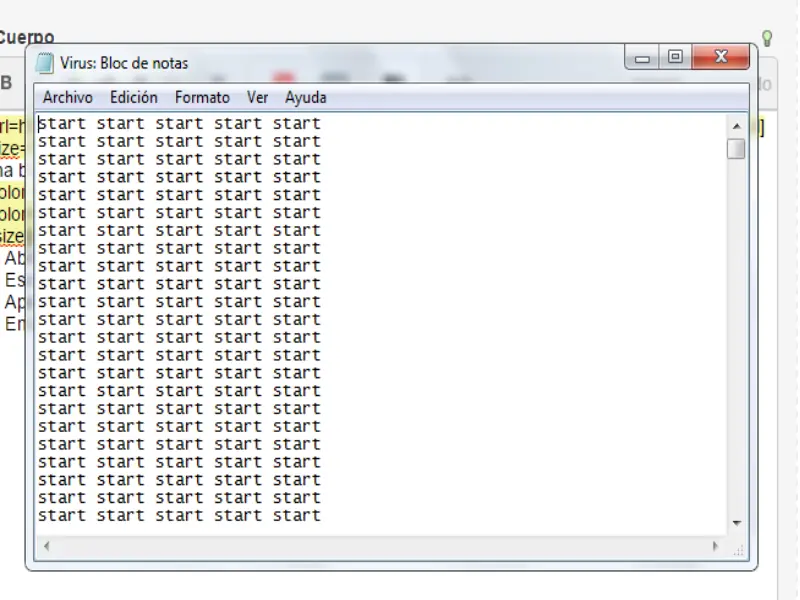The image size is (800, 600).
Task: Click the up arrow of the vertical scrollbar
Action: click(736, 125)
